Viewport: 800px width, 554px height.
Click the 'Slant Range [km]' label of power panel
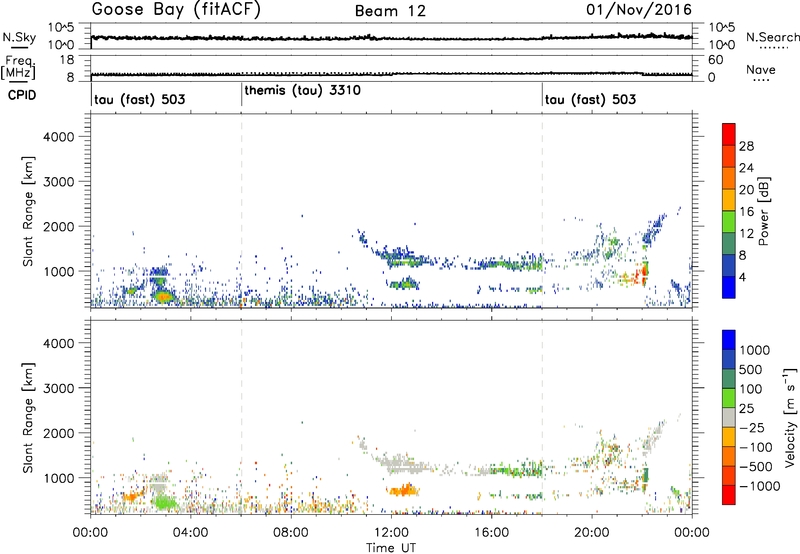[x=28, y=211]
